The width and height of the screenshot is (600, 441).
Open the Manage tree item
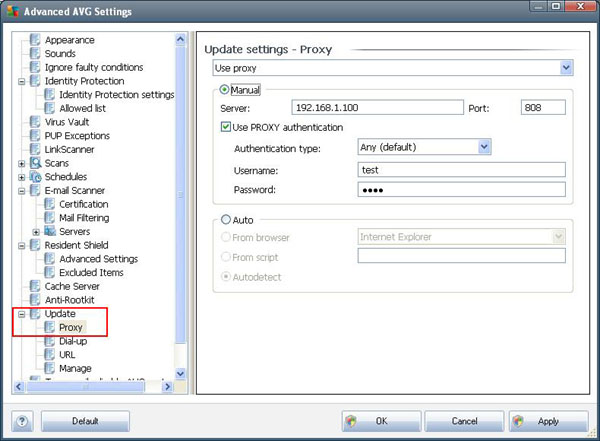coord(75,369)
